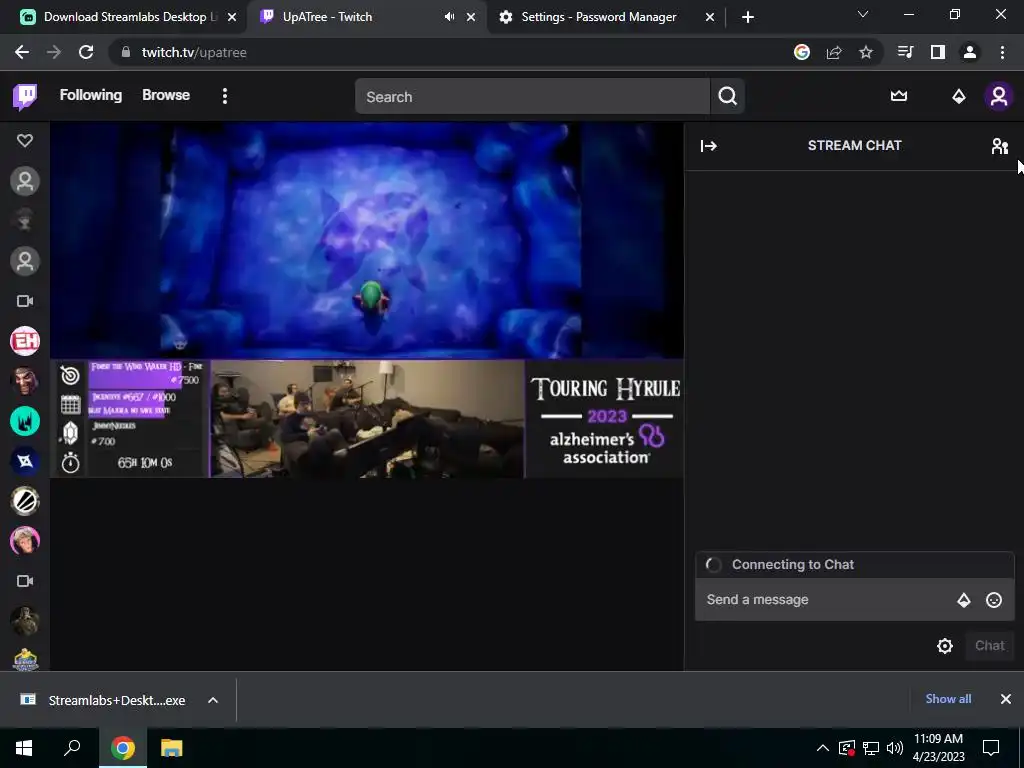This screenshot has height=768, width=1024.
Task: Open the Windows Start menu
Action: click(x=24, y=748)
